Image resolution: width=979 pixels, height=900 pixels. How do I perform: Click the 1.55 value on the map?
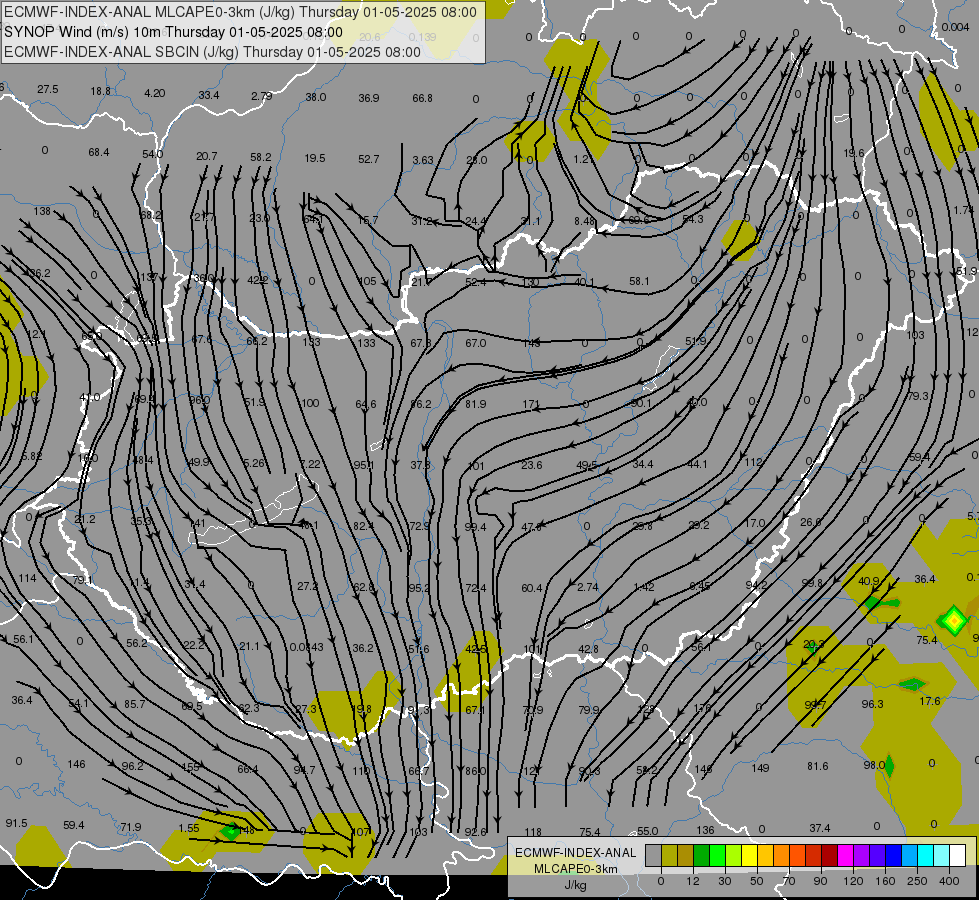tap(189, 828)
